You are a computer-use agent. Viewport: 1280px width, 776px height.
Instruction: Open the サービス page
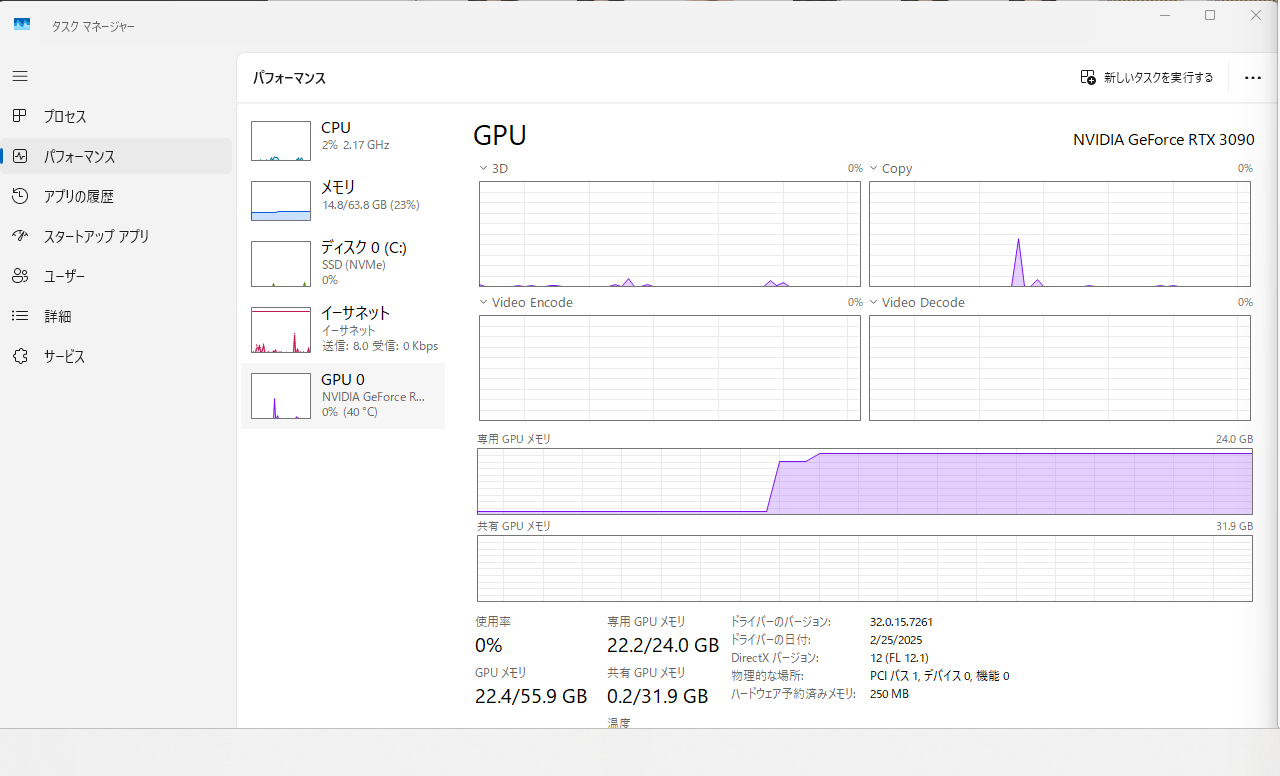pos(116,356)
